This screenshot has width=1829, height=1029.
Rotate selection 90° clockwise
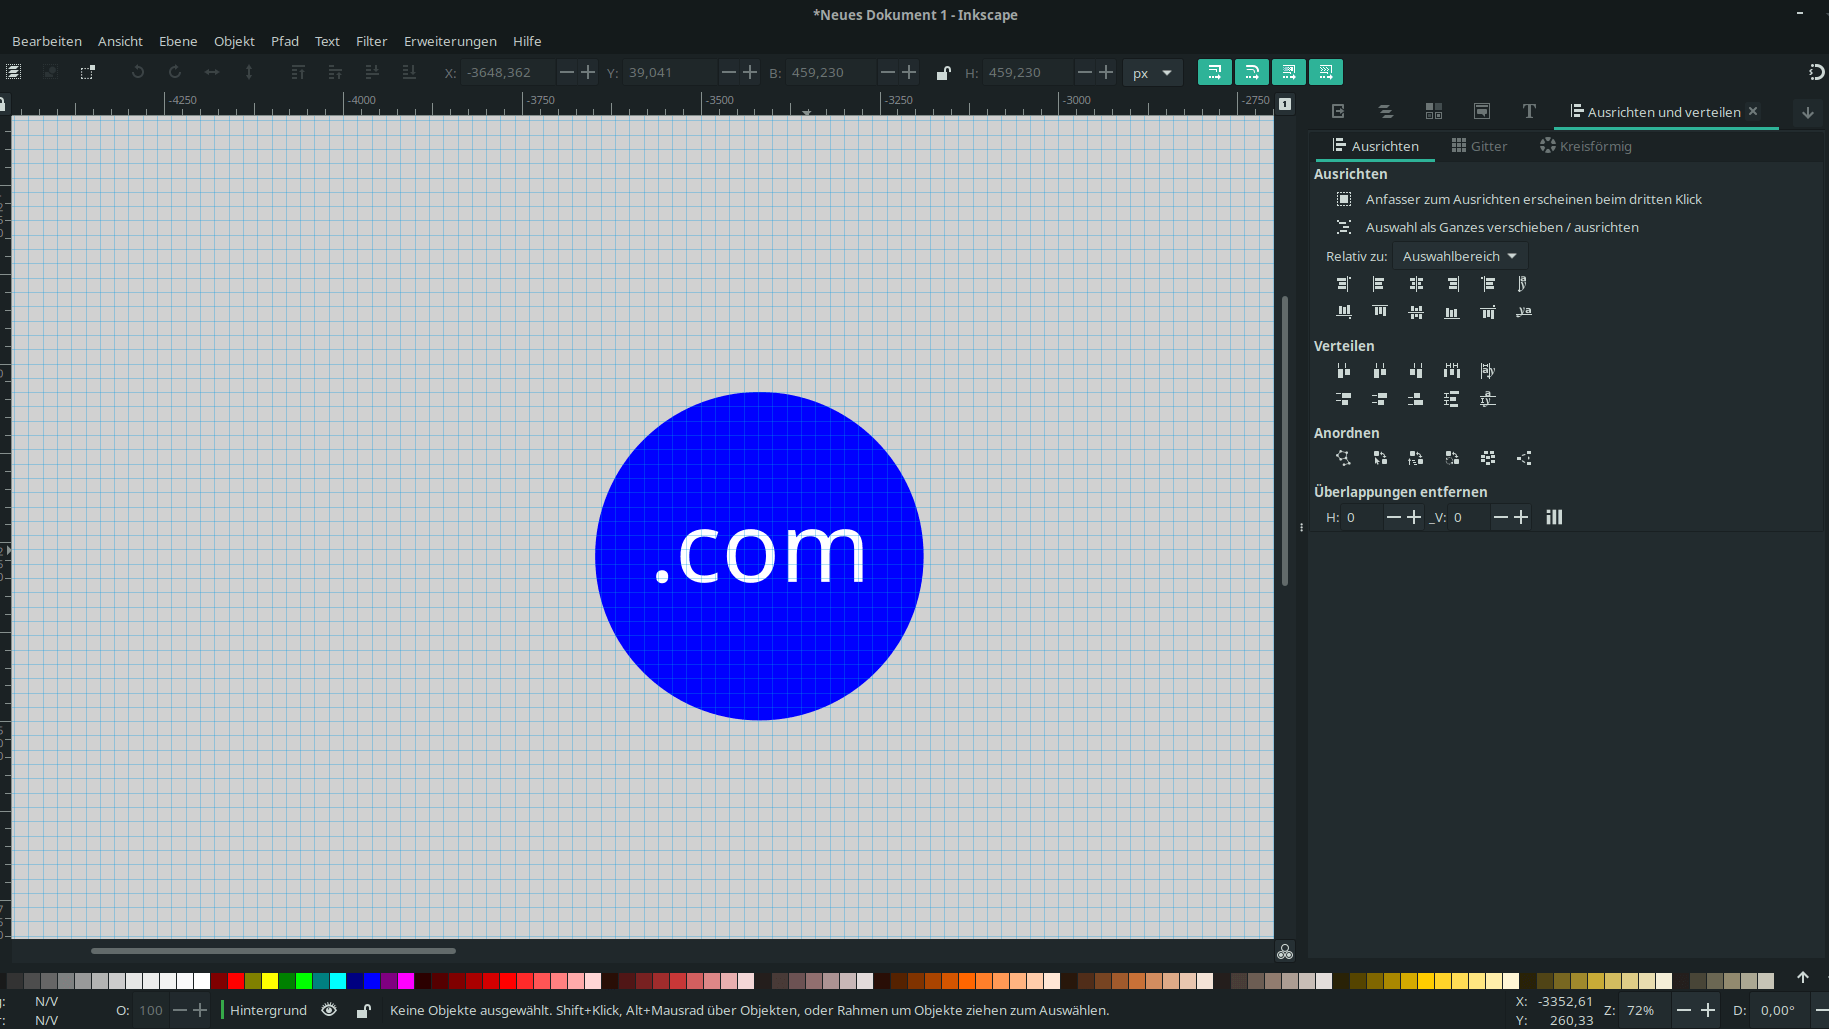point(175,72)
